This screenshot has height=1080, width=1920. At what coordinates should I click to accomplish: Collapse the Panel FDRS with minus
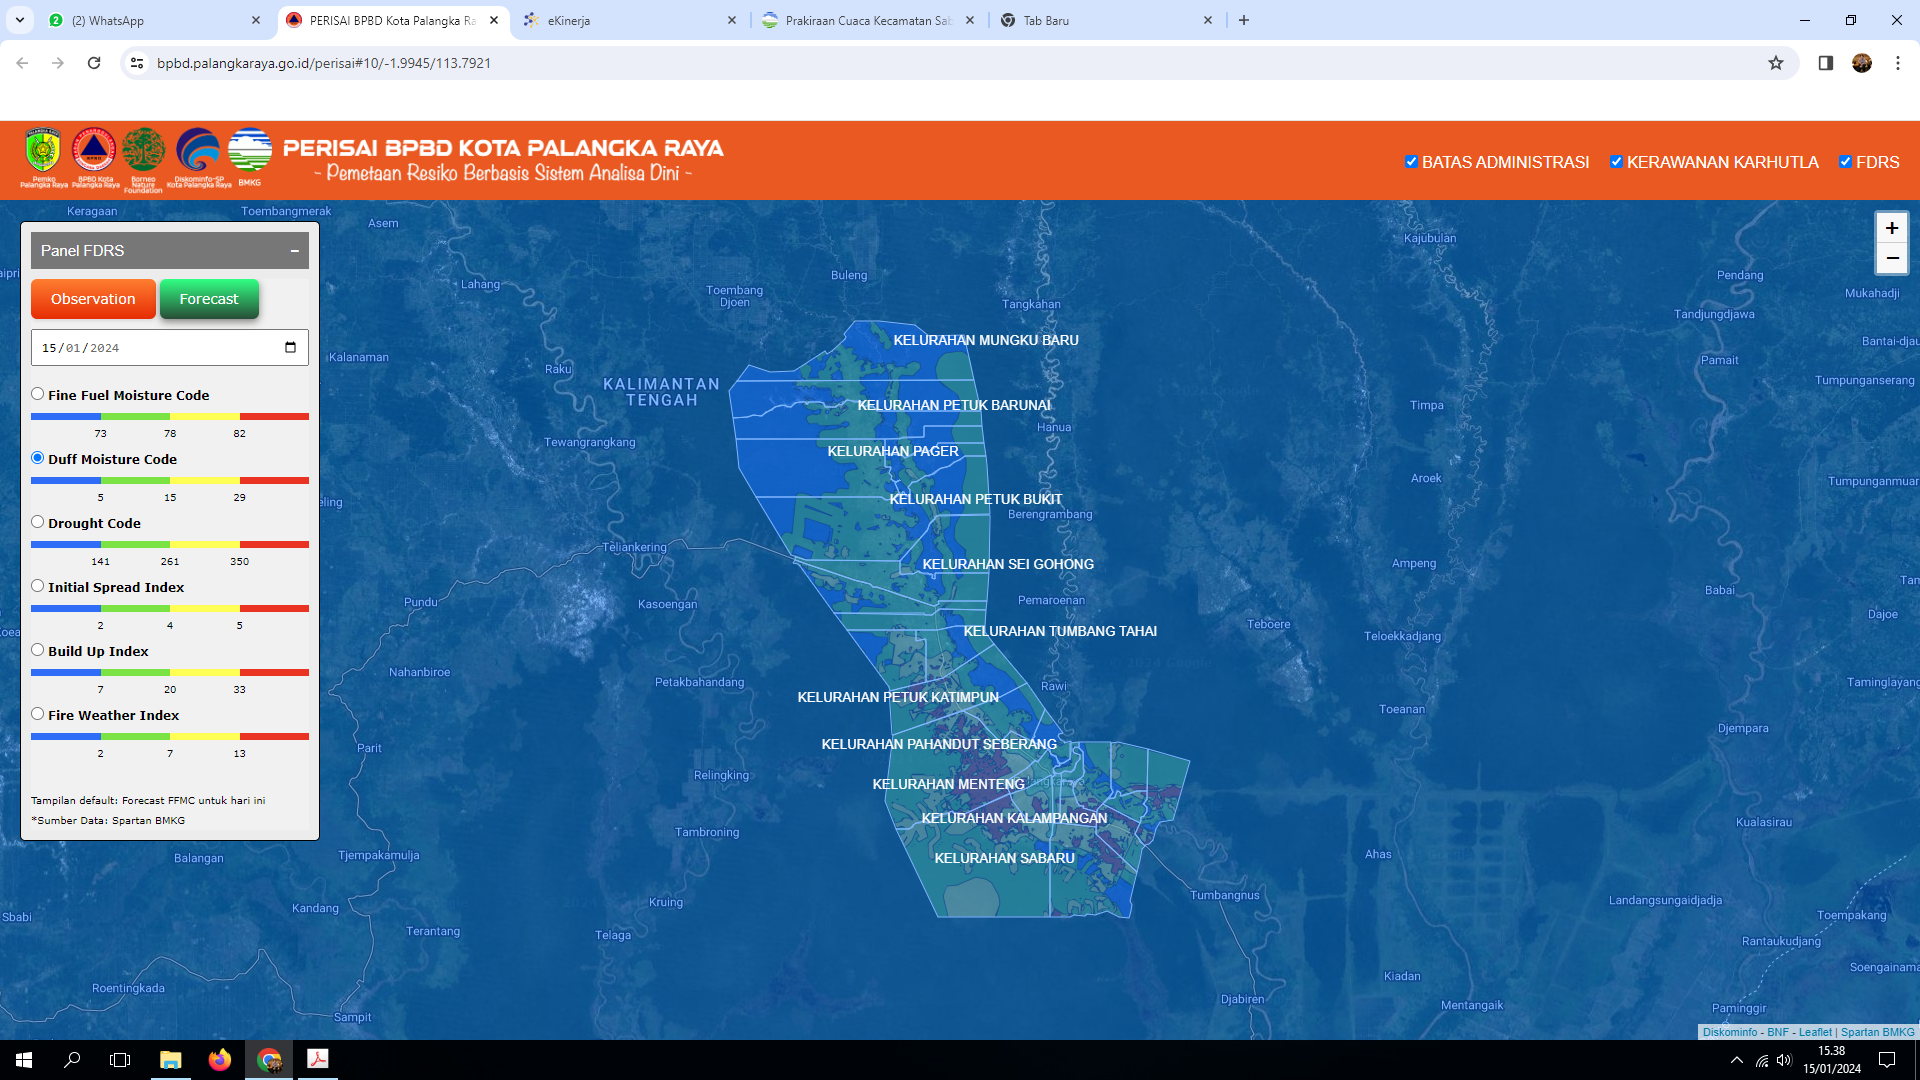click(x=295, y=251)
